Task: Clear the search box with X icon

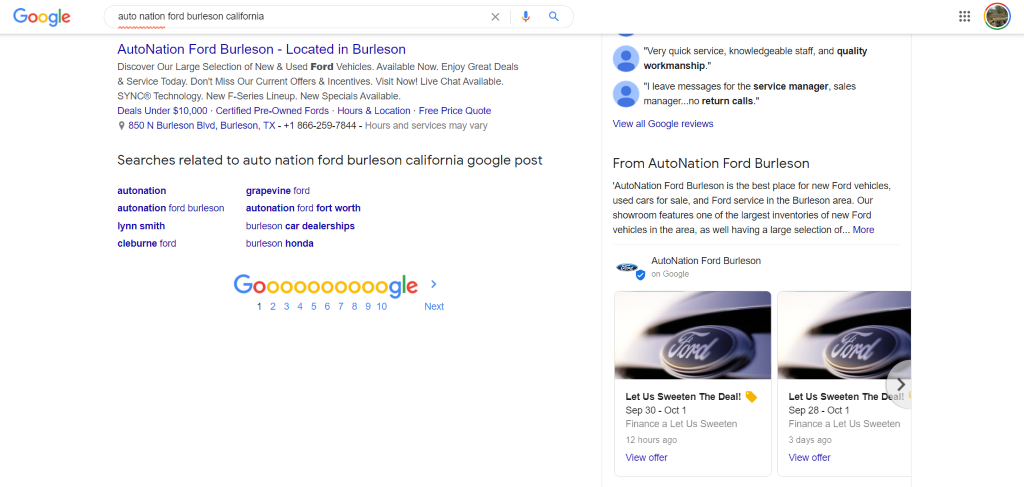Action: [x=495, y=17]
